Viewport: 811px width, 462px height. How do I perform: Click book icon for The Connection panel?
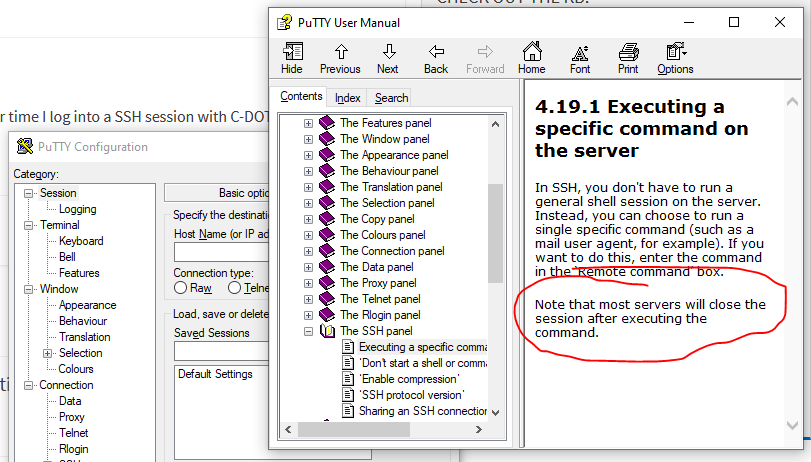pyautogui.click(x=327, y=251)
